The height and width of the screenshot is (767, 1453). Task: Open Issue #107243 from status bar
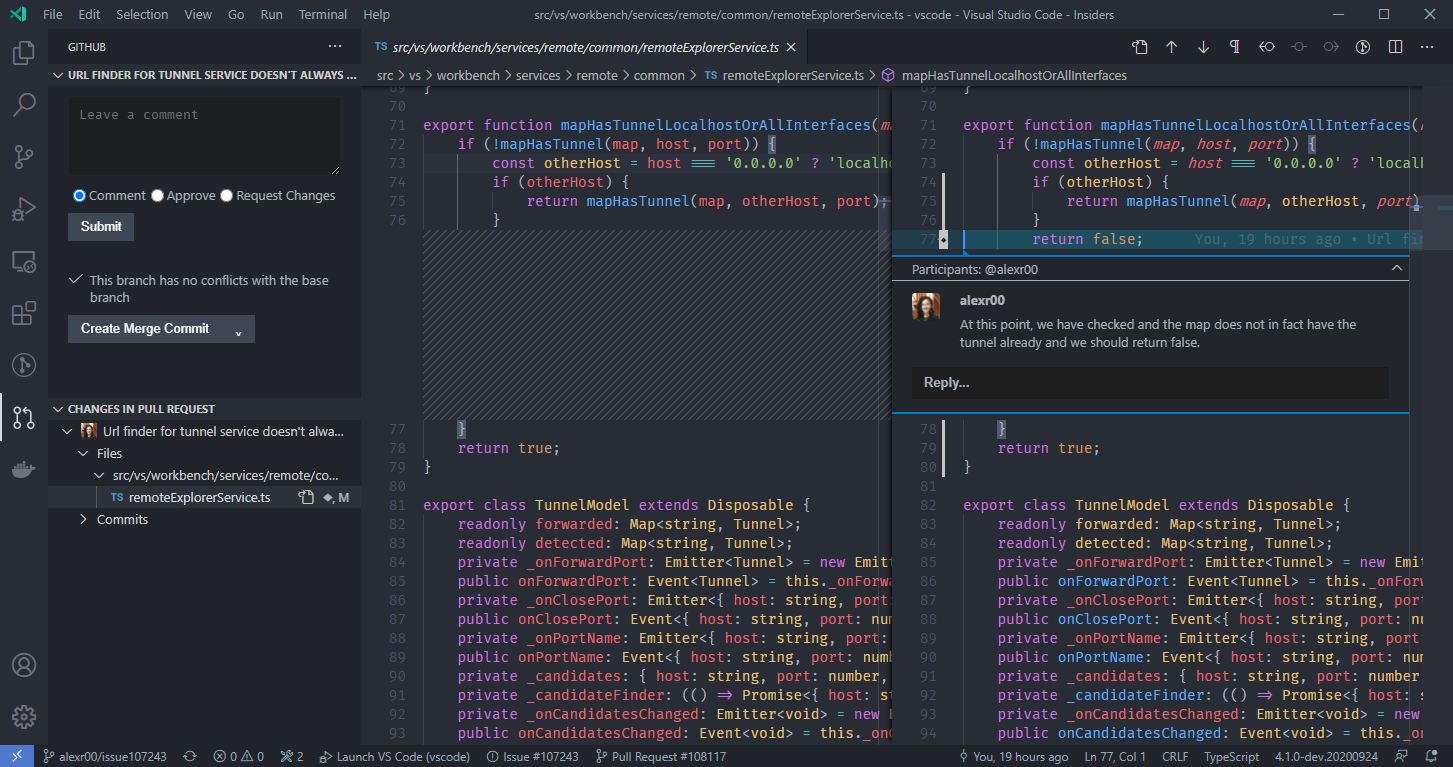[x=531, y=756]
